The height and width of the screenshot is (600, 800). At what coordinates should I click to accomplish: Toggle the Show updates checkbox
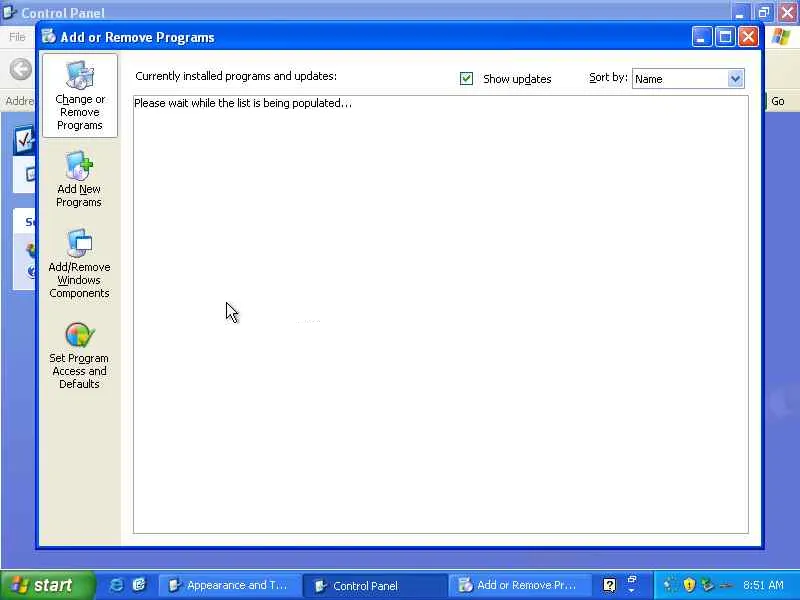pos(466,79)
